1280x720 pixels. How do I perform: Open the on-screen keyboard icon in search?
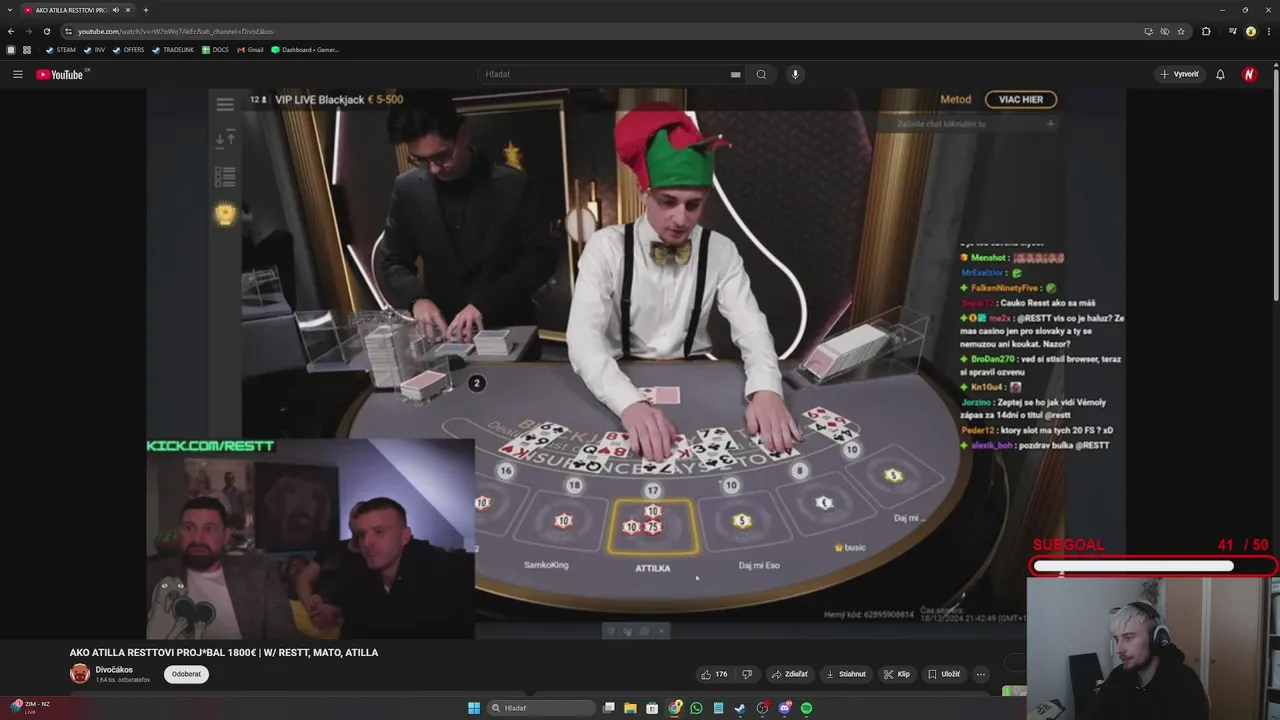coord(736,74)
